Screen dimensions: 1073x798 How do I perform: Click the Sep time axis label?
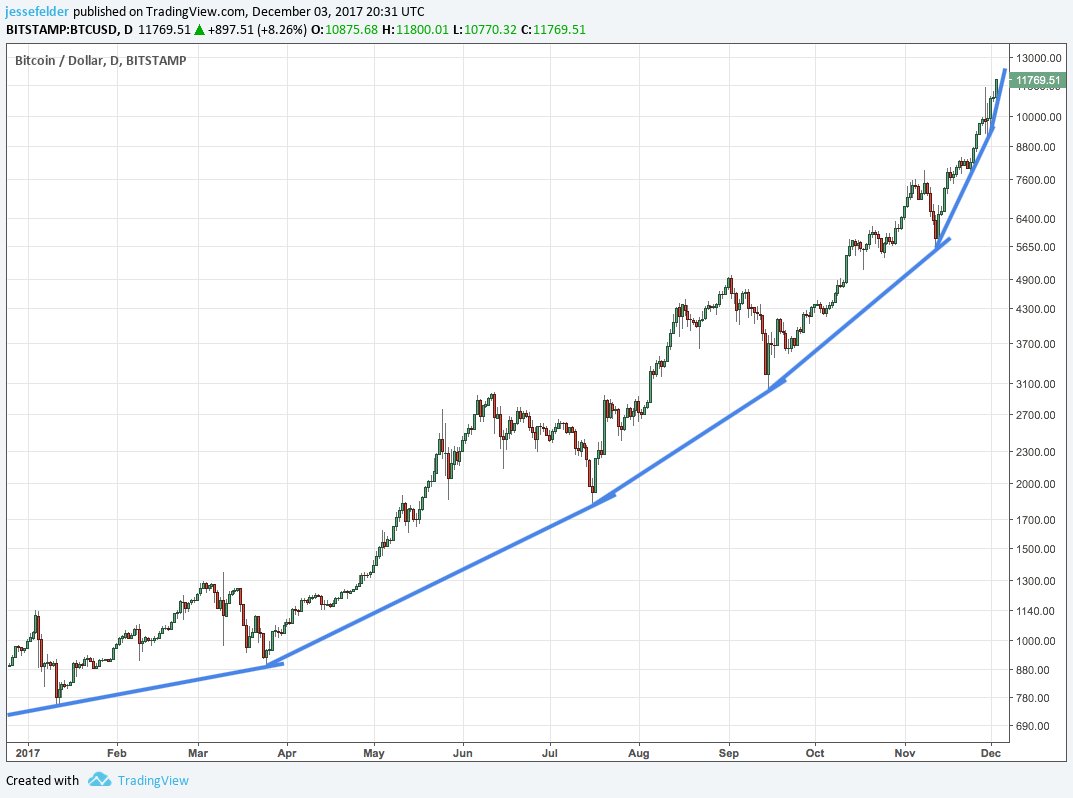(x=729, y=753)
